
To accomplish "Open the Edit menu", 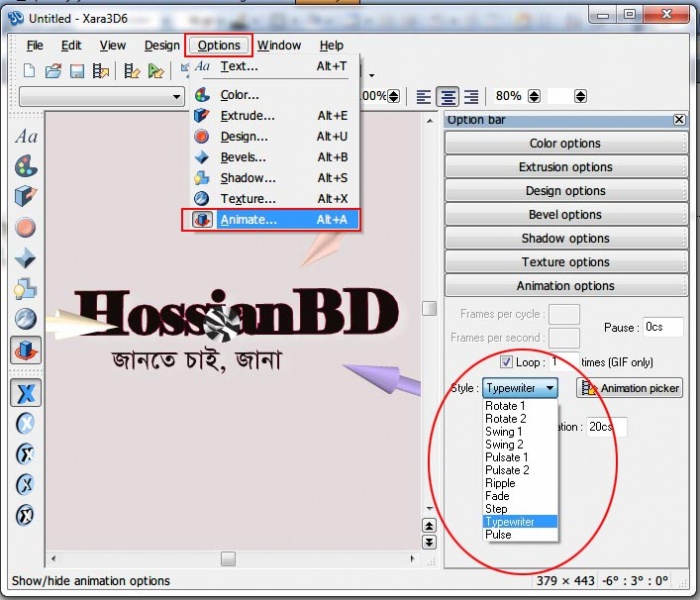I will coord(71,46).
